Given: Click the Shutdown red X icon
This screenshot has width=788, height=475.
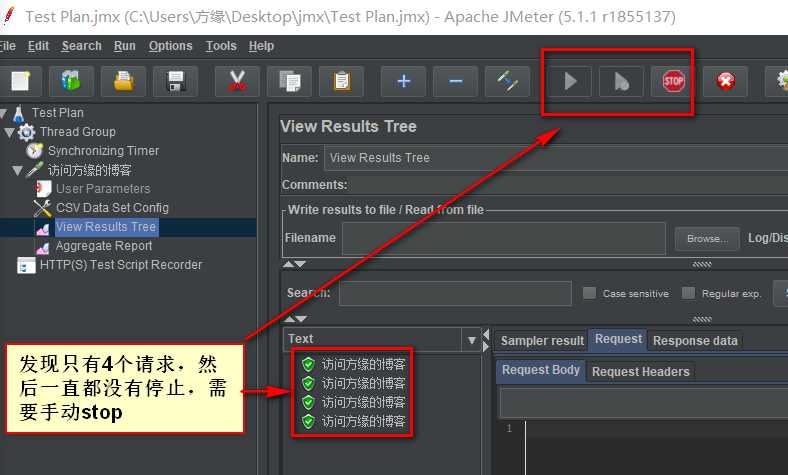Looking at the screenshot, I should (726, 81).
